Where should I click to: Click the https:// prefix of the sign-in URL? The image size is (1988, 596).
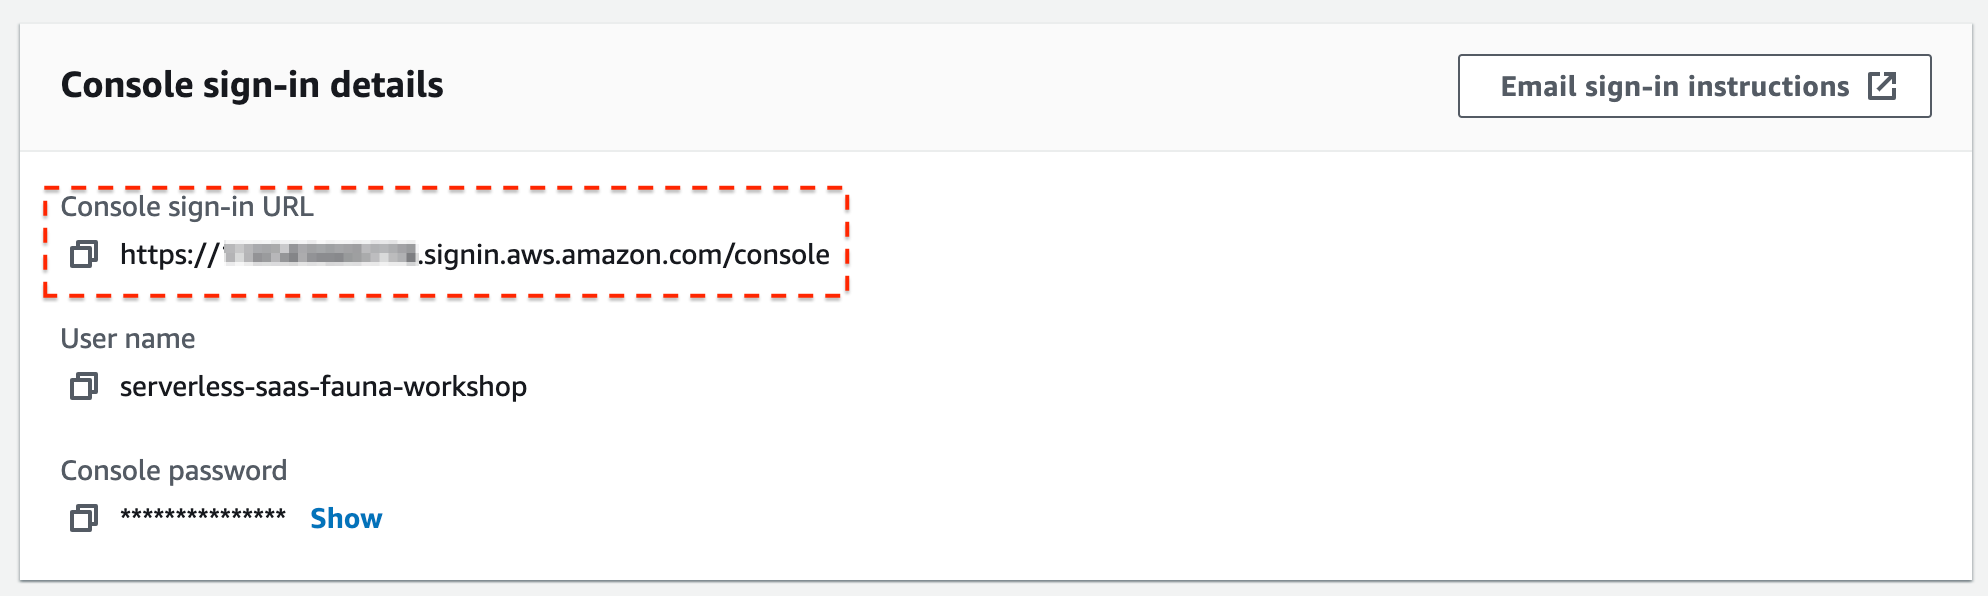coord(169,254)
